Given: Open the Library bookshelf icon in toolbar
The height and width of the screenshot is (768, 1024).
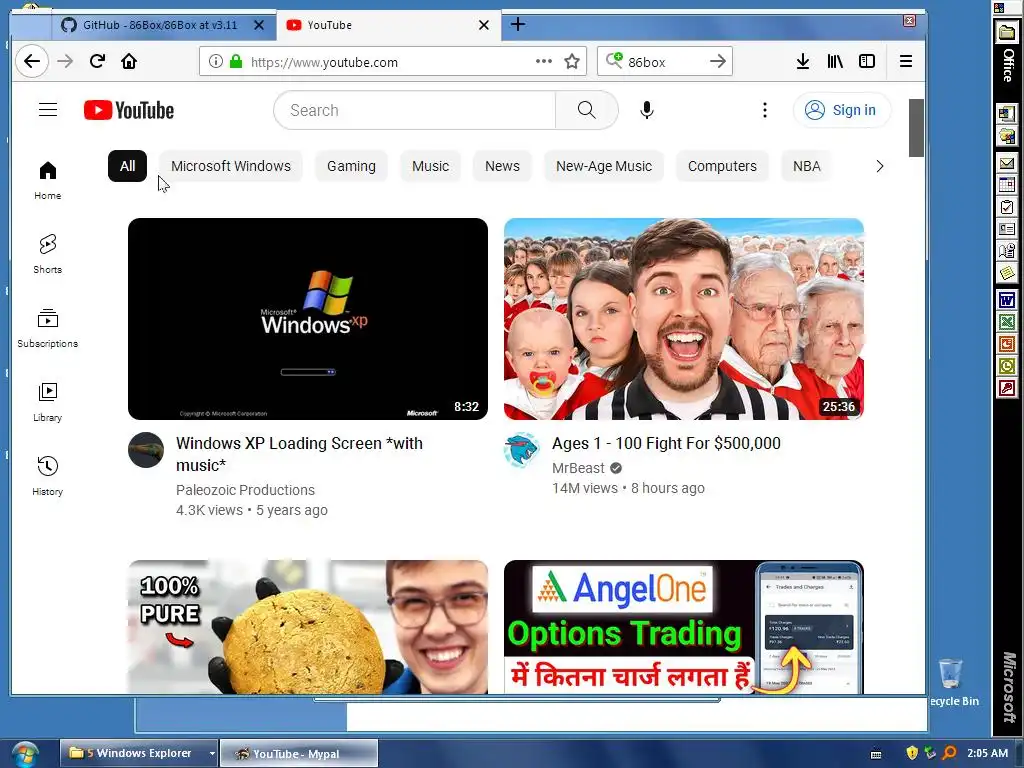Looking at the screenshot, I should (835, 61).
